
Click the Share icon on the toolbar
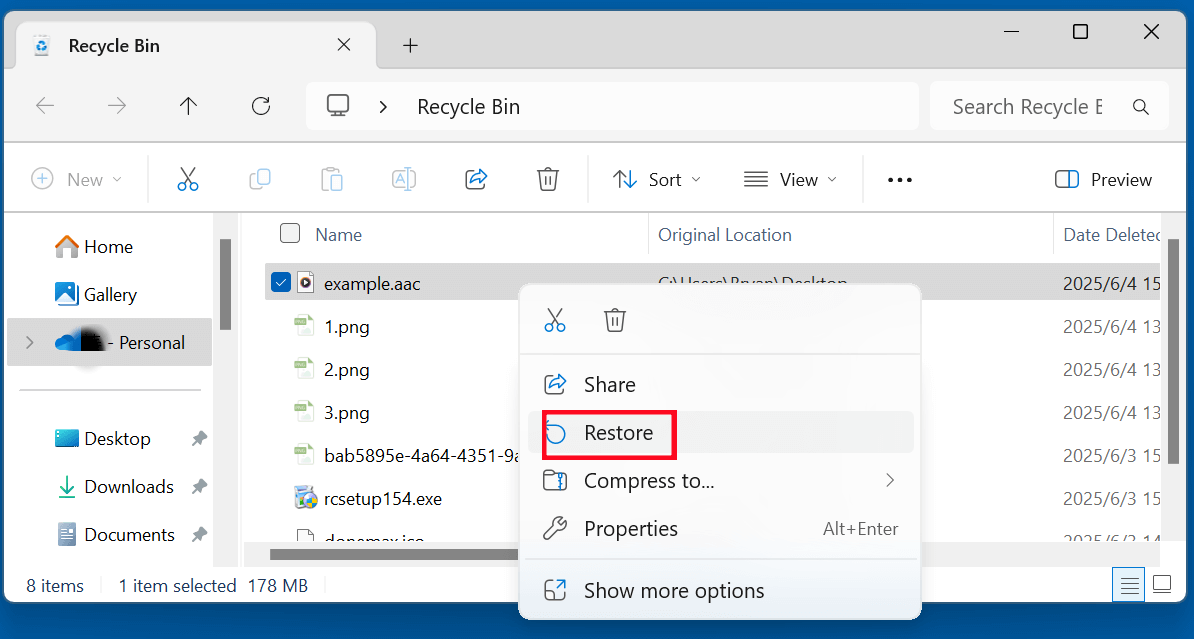click(x=475, y=179)
